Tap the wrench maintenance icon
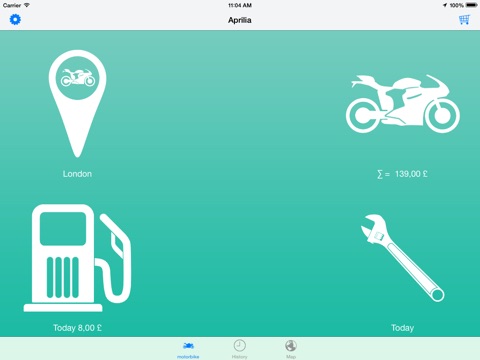 [403, 258]
